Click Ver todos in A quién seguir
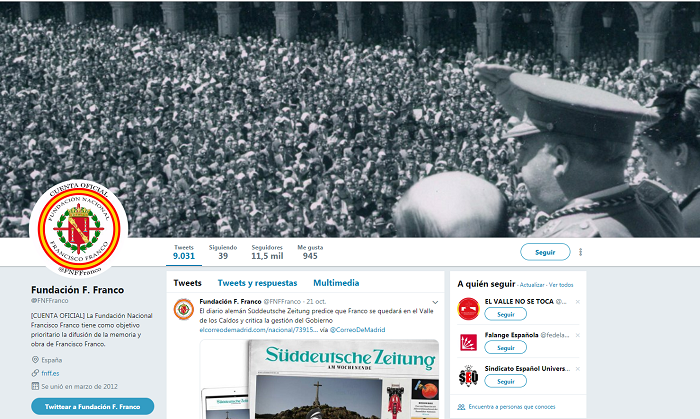This screenshot has width=700, height=419. coord(561,285)
